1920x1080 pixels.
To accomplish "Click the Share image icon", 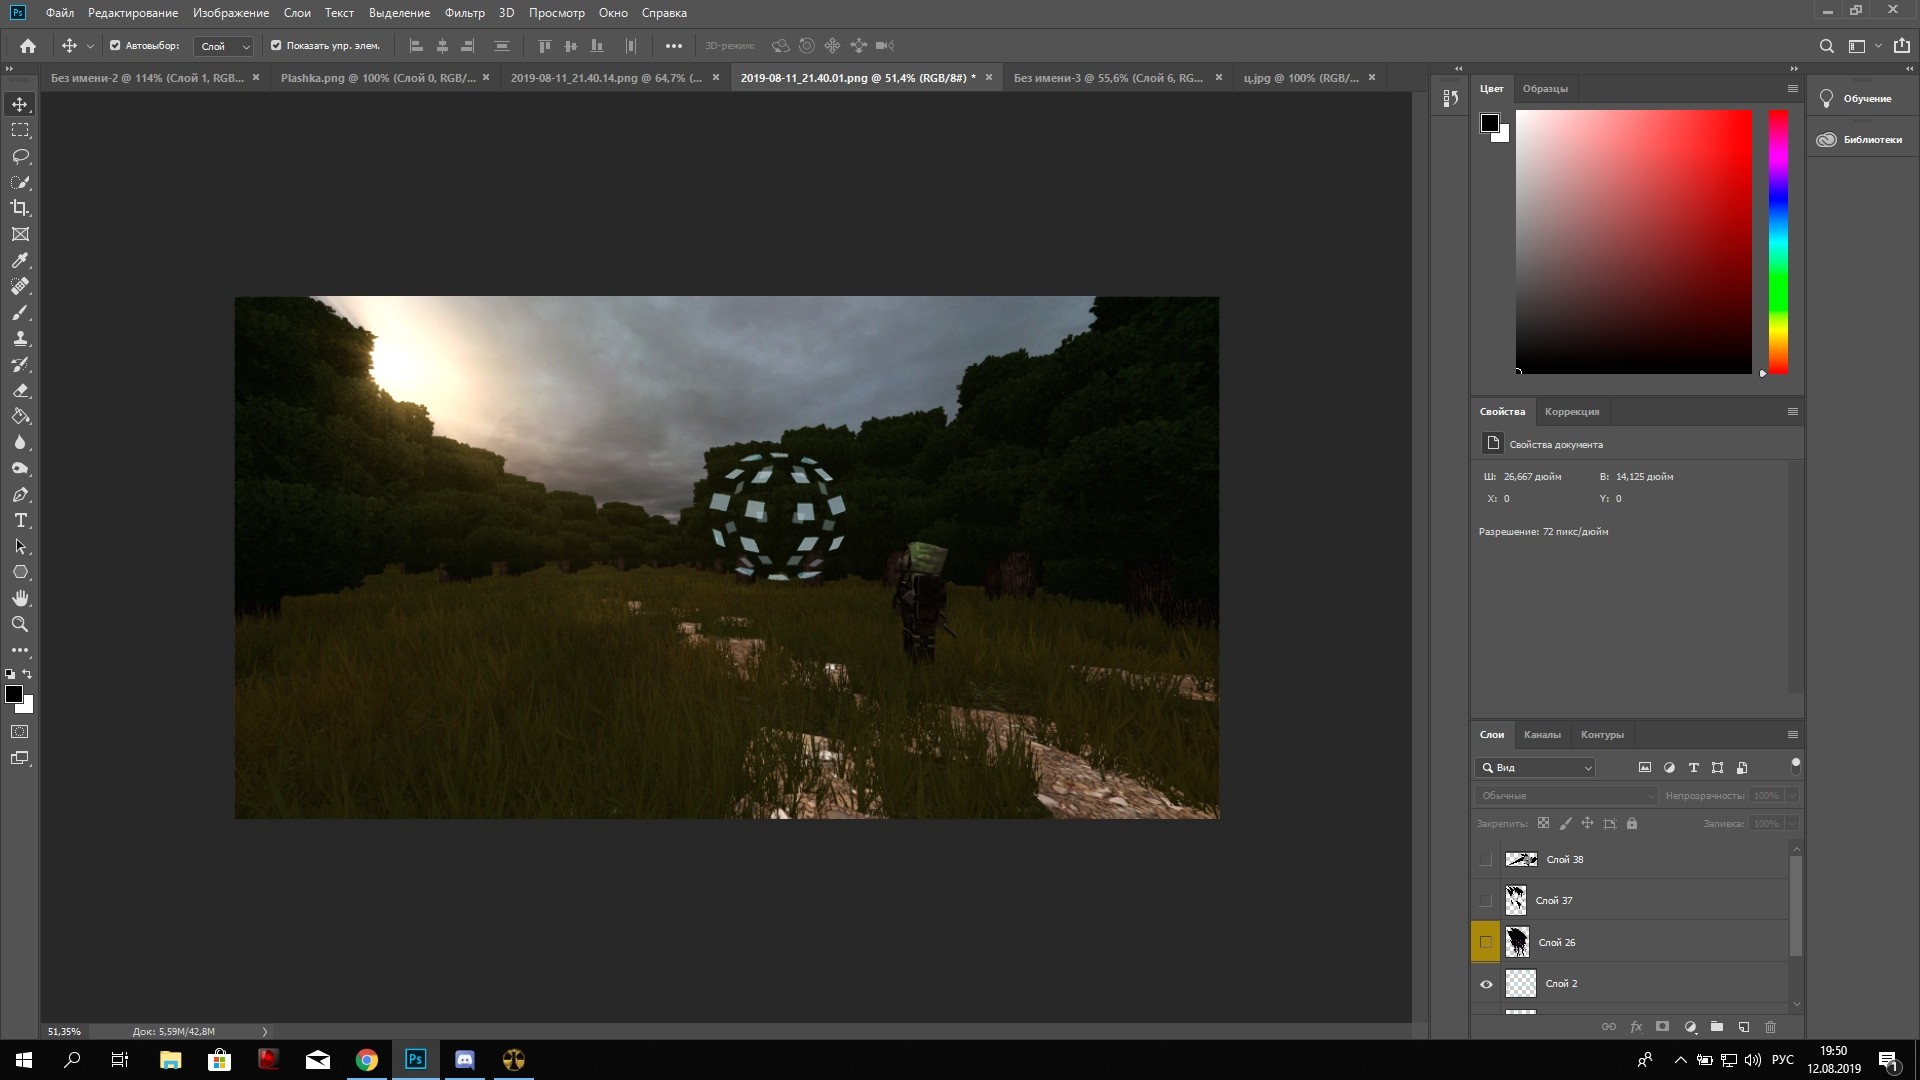I will [x=1901, y=46].
